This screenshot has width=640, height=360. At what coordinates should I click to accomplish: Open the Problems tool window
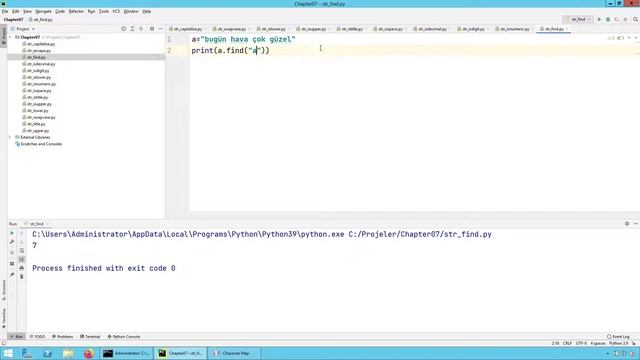(x=62, y=337)
